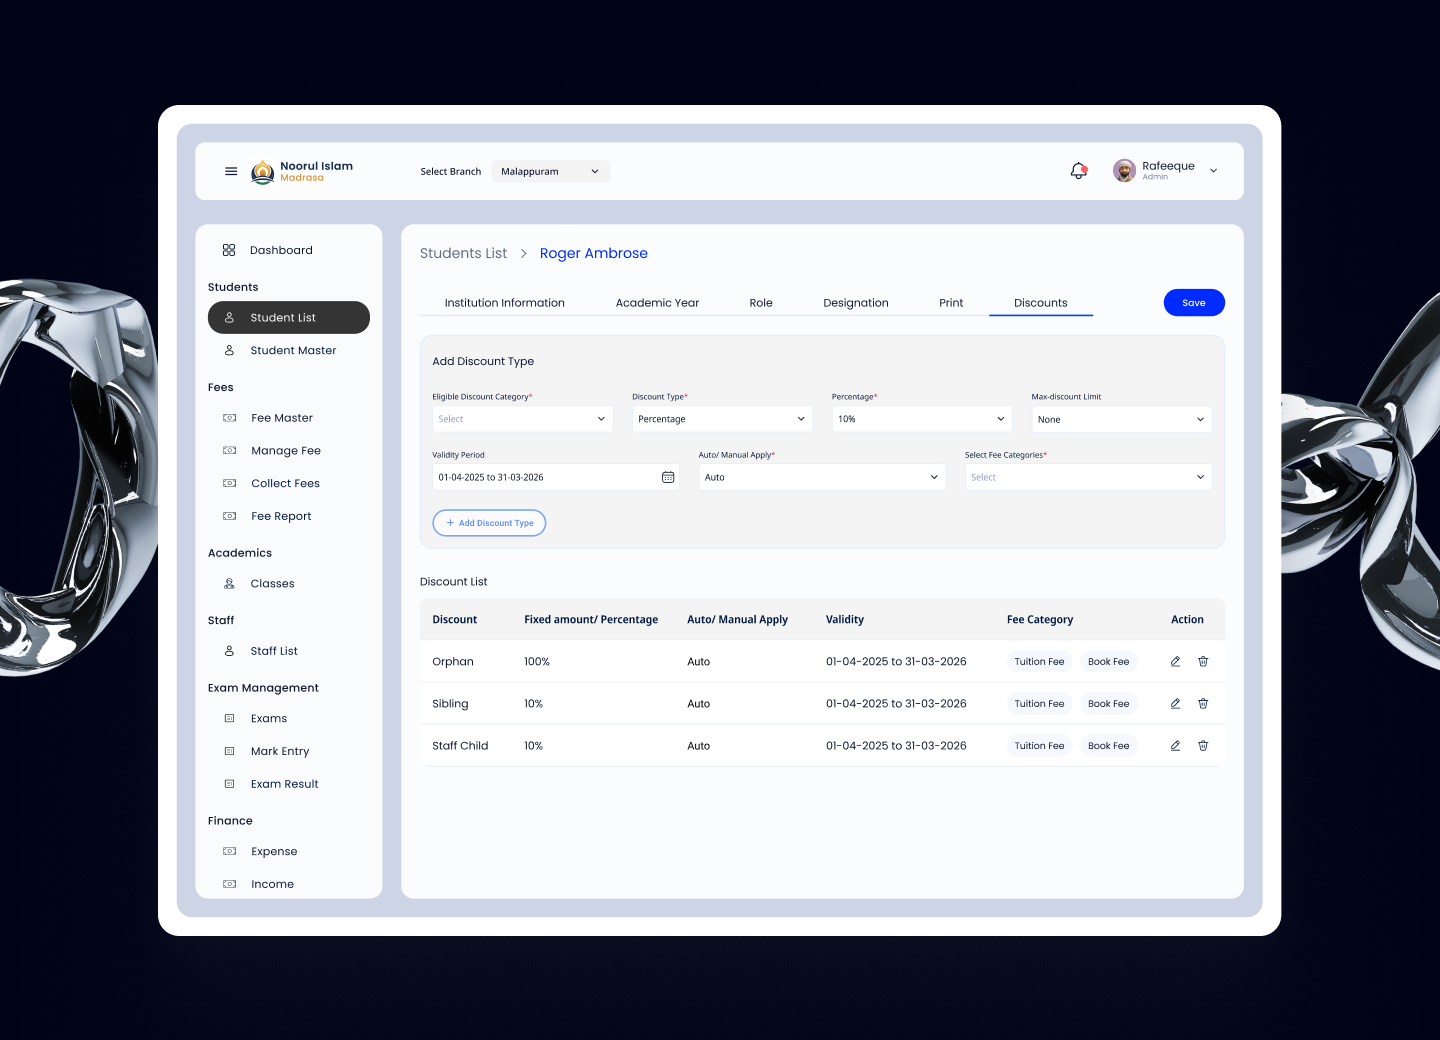Open the Malappuram branch dropdown
This screenshot has height=1040, width=1440.
550,171
